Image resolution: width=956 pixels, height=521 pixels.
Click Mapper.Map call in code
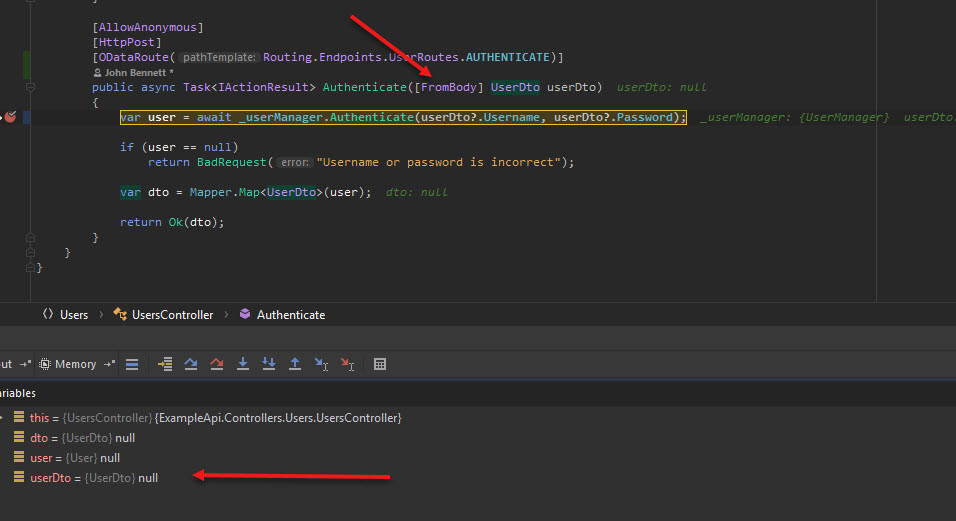(x=224, y=193)
